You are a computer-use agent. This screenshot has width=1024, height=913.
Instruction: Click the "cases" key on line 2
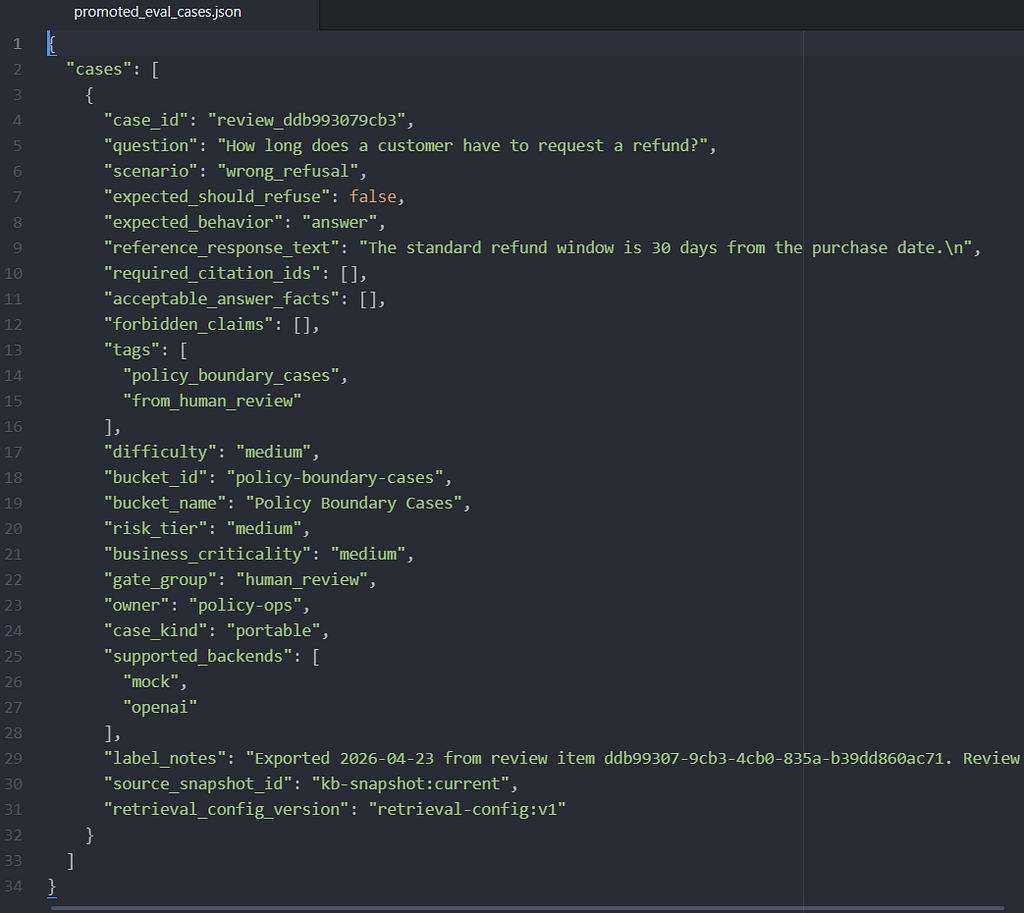pos(99,69)
